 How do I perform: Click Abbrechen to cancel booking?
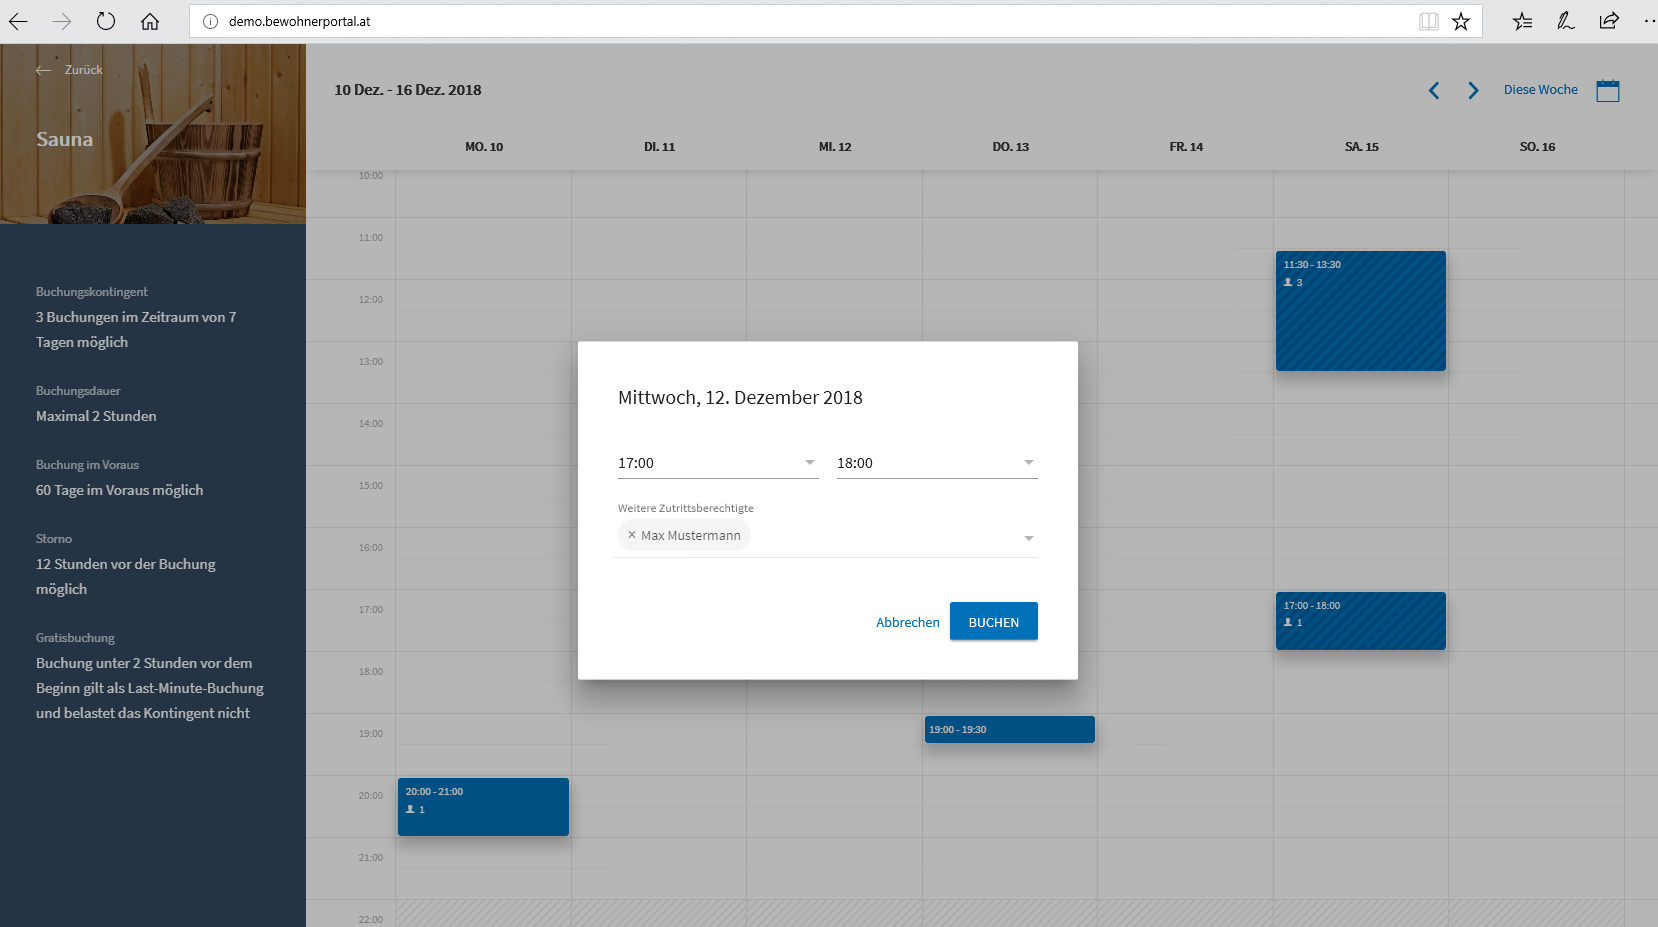[x=907, y=622]
